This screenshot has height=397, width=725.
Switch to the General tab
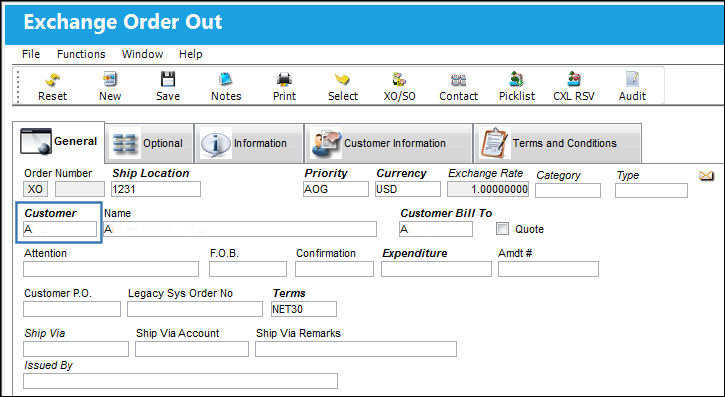59,142
